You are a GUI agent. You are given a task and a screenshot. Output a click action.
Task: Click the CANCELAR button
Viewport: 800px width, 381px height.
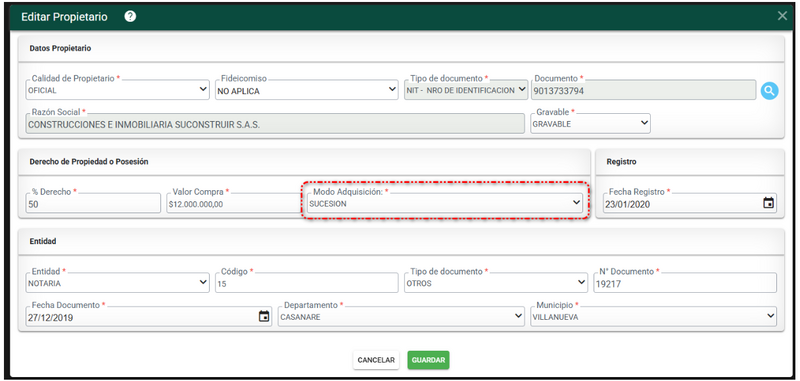tap(376, 360)
